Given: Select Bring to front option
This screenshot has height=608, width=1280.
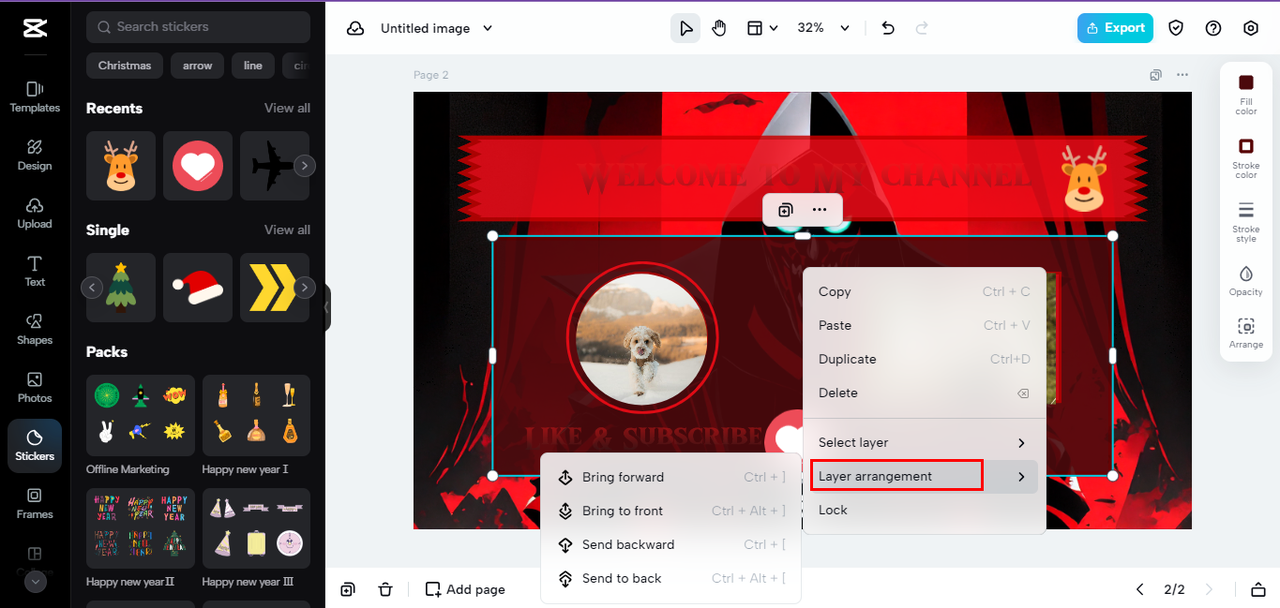Looking at the screenshot, I should [671, 511].
